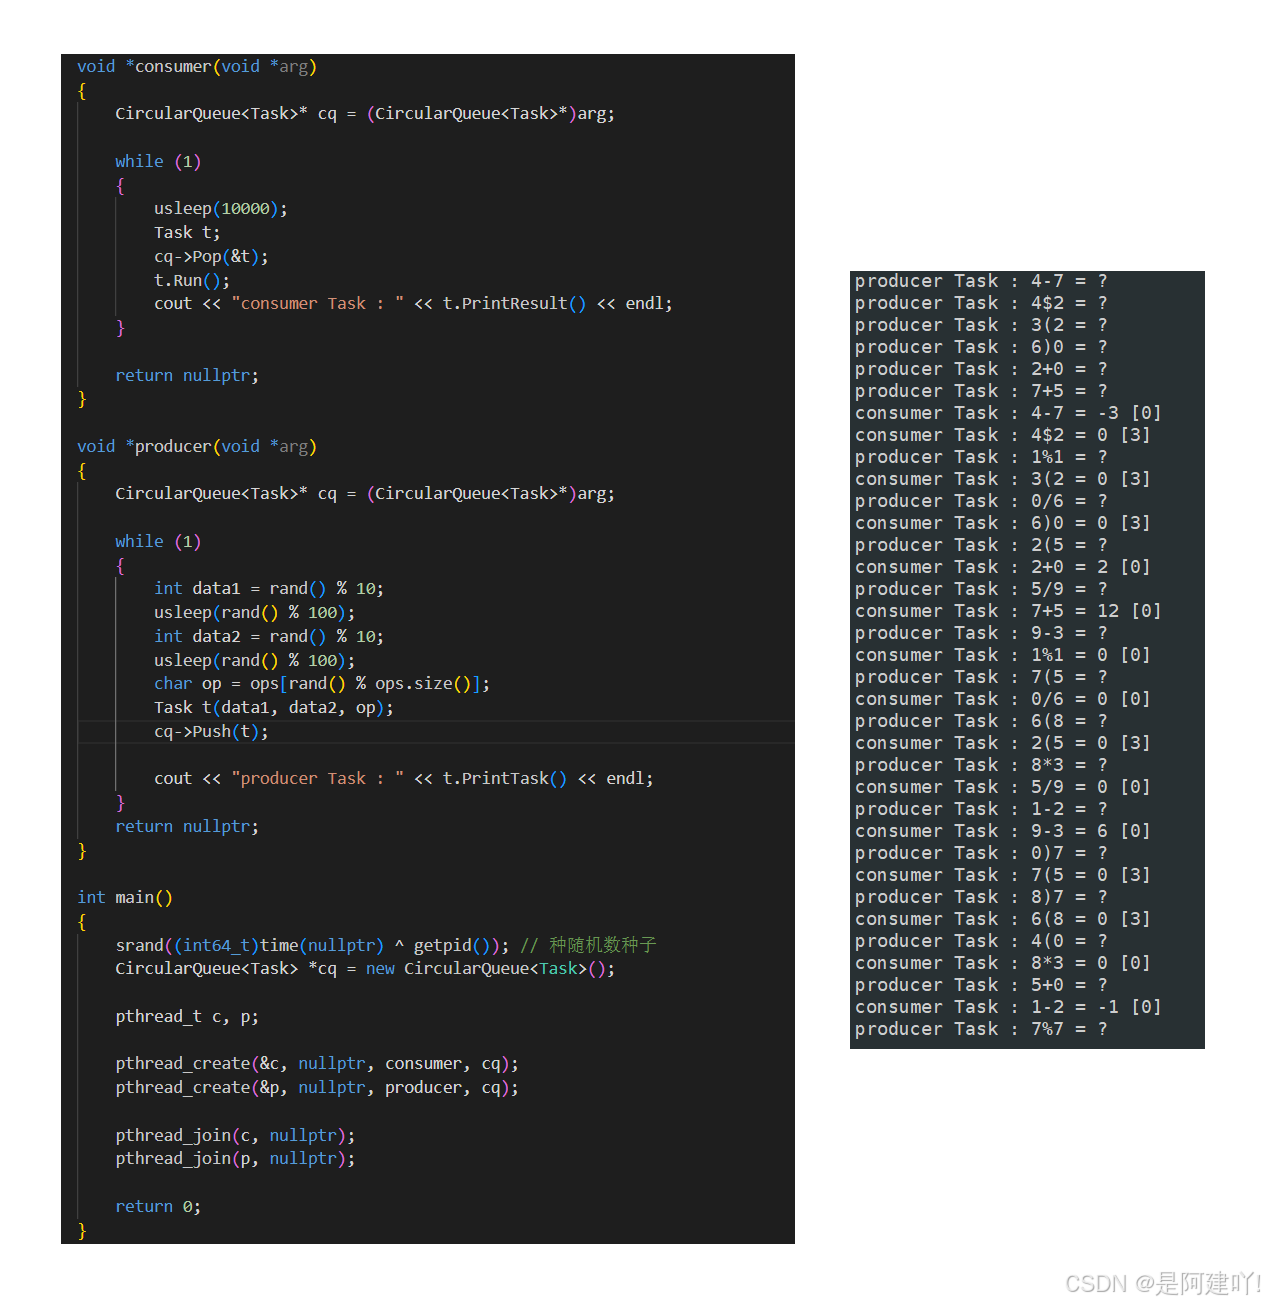Click the 'pthread_join(p, nullptr);' line
This screenshot has width=1266, height=1305.
pos(235,1158)
